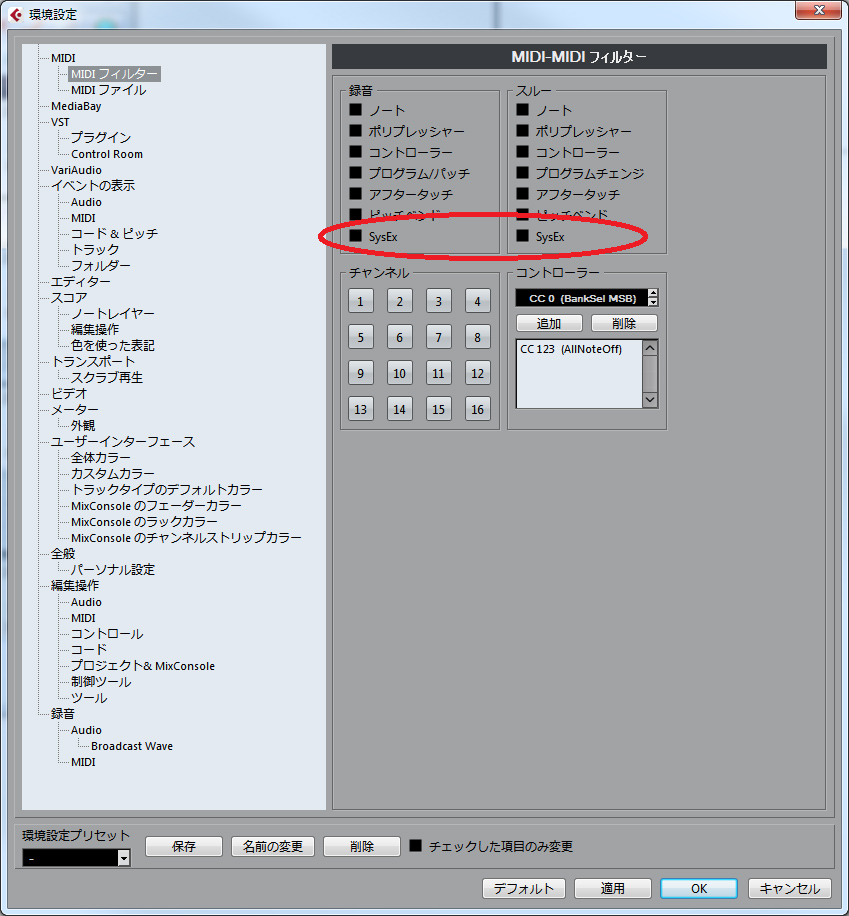This screenshot has height=916, width=849.
Task: Open カスタムカラー settings
Action: pyautogui.click(x=113, y=474)
